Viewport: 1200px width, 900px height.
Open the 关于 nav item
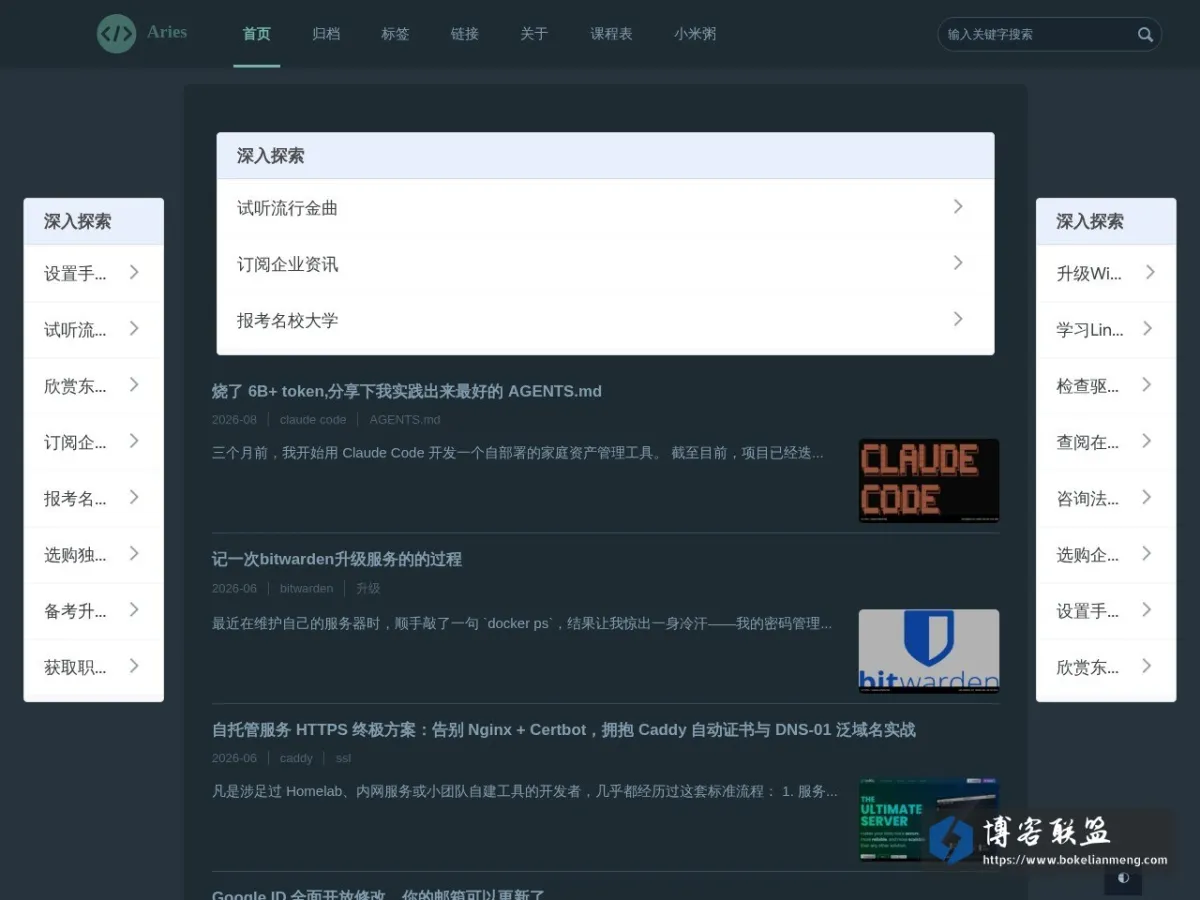[x=534, y=34]
